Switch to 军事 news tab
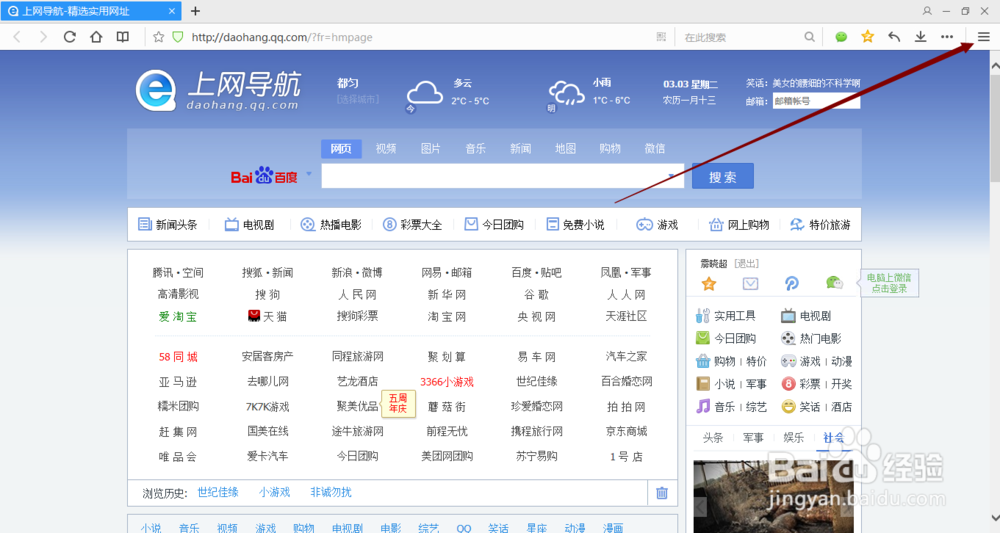The height and width of the screenshot is (533, 1000). (x=753, y=438)
